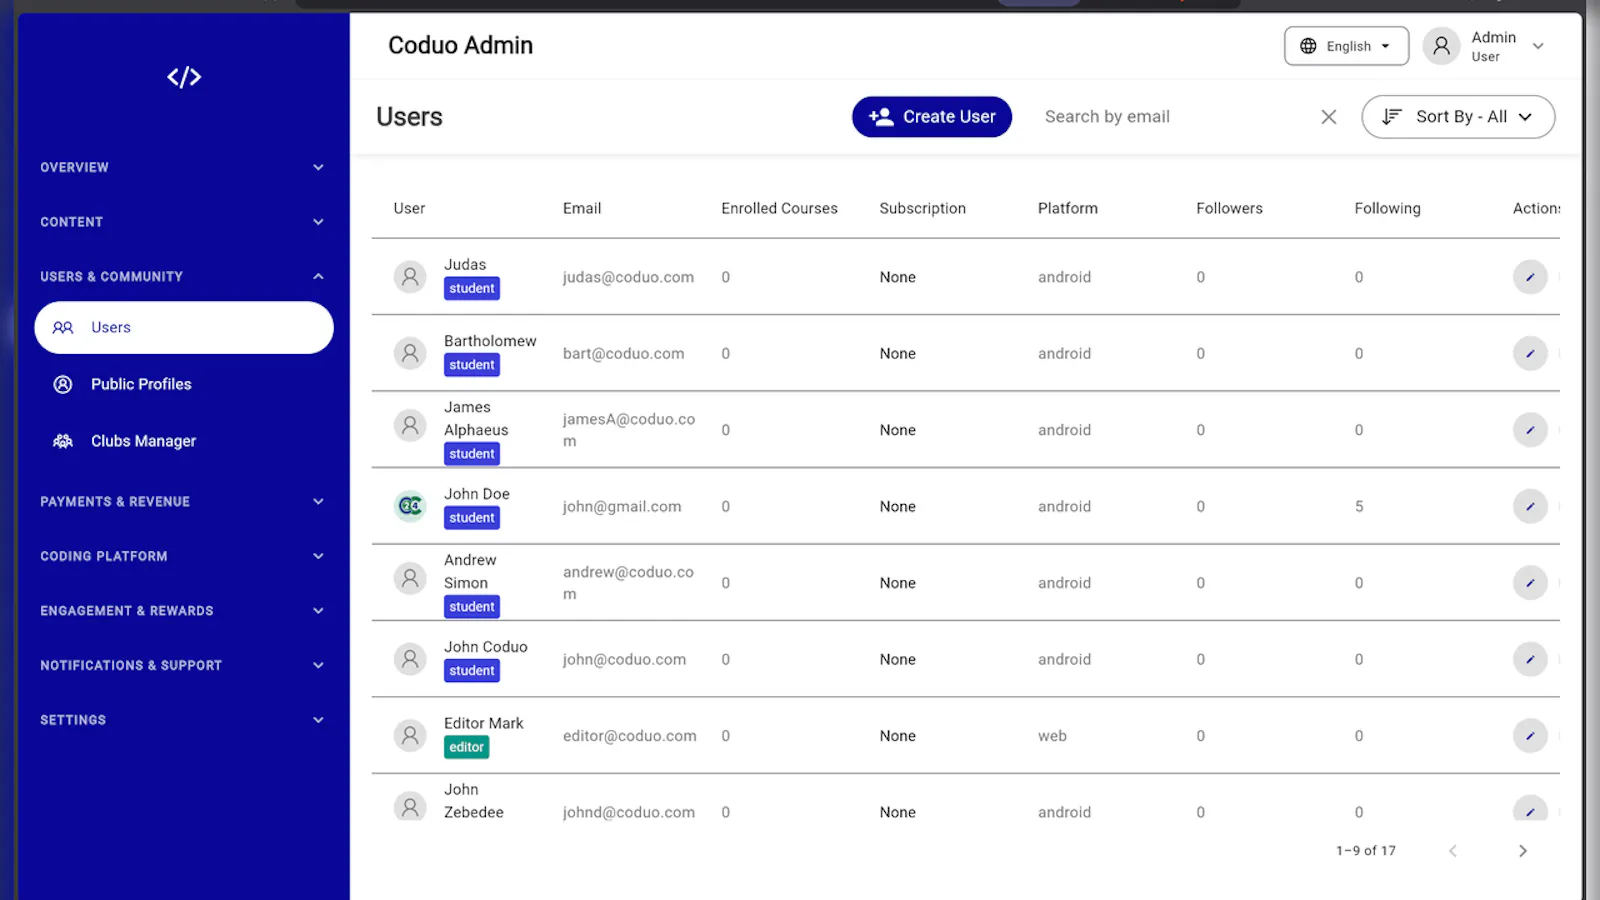Edit Editor Mark with pencil icon
This screenshot has height=900, width=1600.
[x=1530, y=736]
